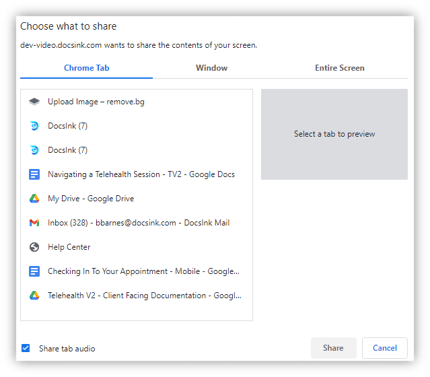Click the Share button
Screen dimensions: 430x377
click(x=333, y=348)
